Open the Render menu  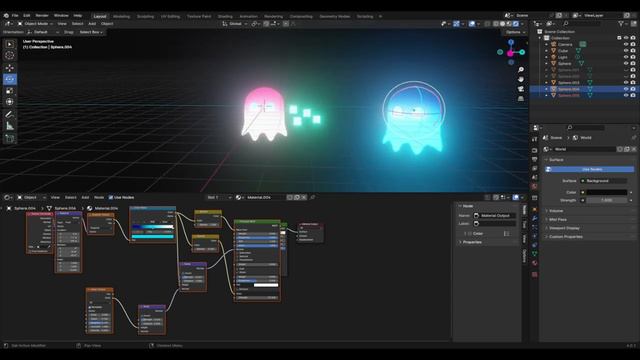pyautogui.click(x=42, y=16)
